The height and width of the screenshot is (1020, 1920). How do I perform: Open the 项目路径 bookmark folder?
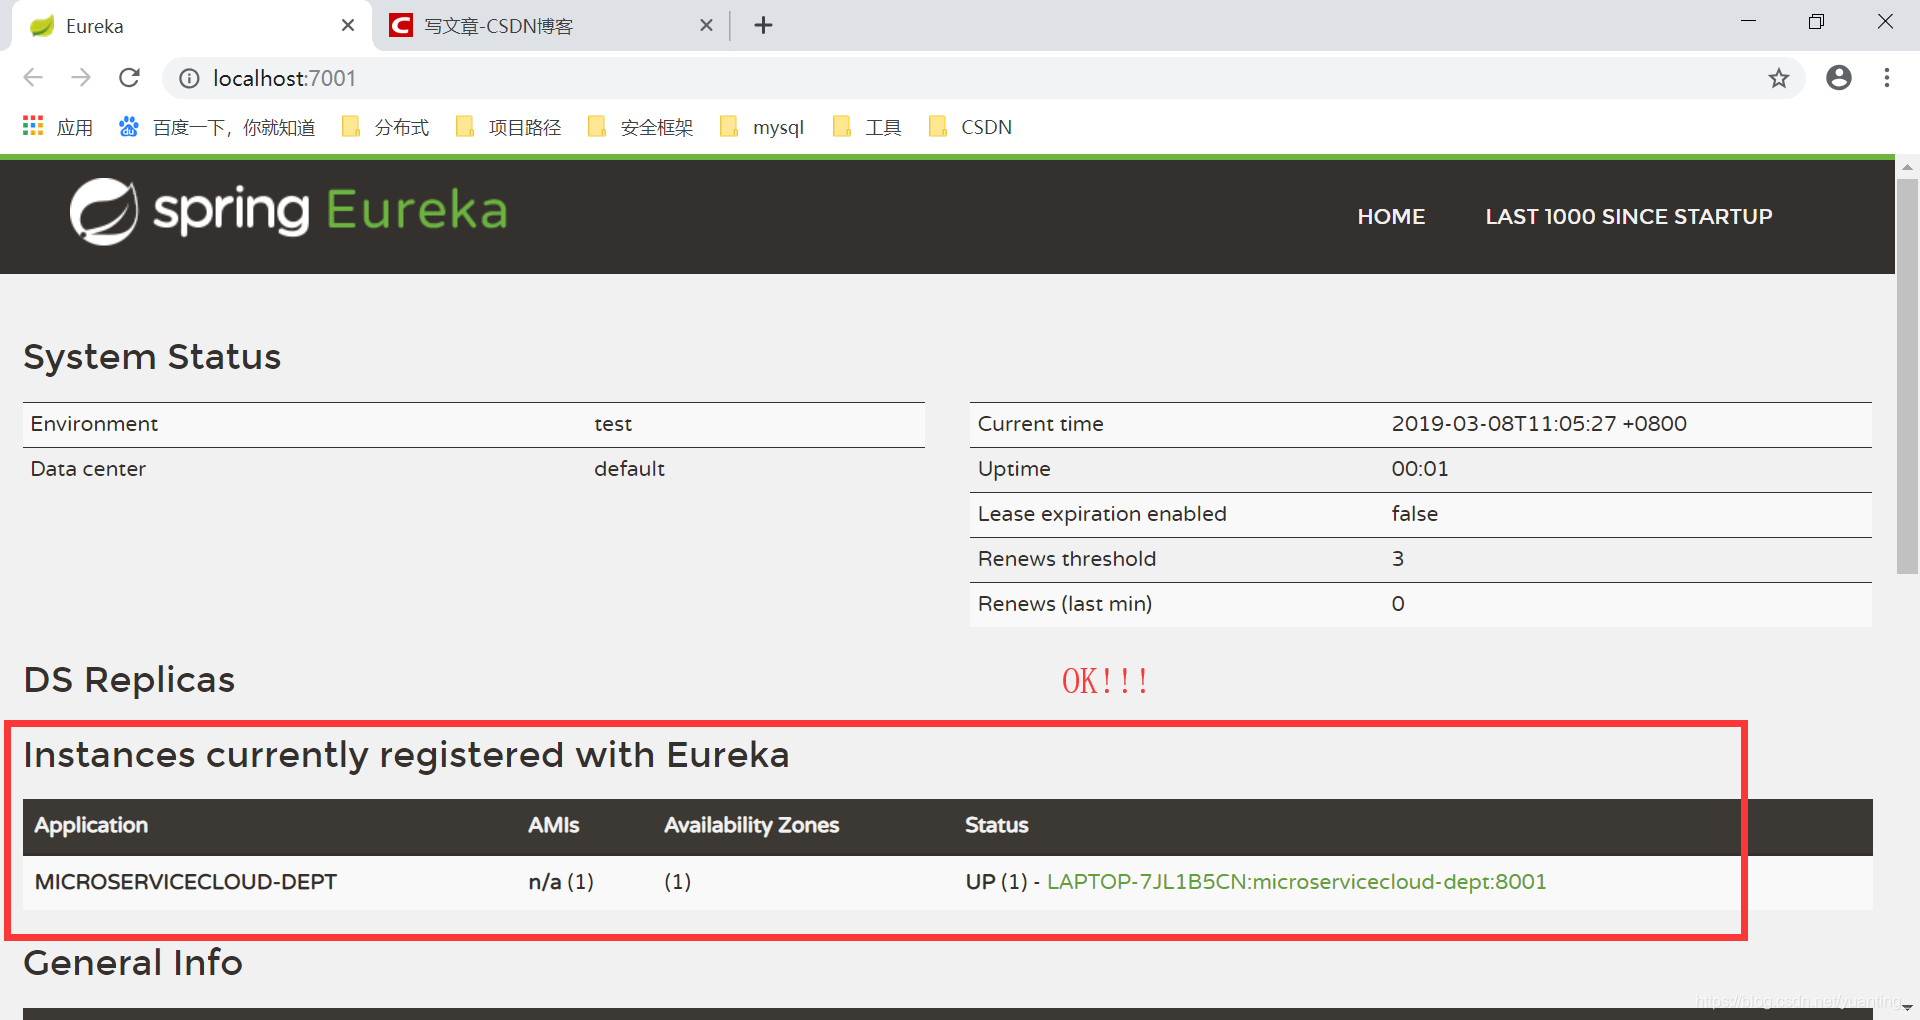(508, 127)
